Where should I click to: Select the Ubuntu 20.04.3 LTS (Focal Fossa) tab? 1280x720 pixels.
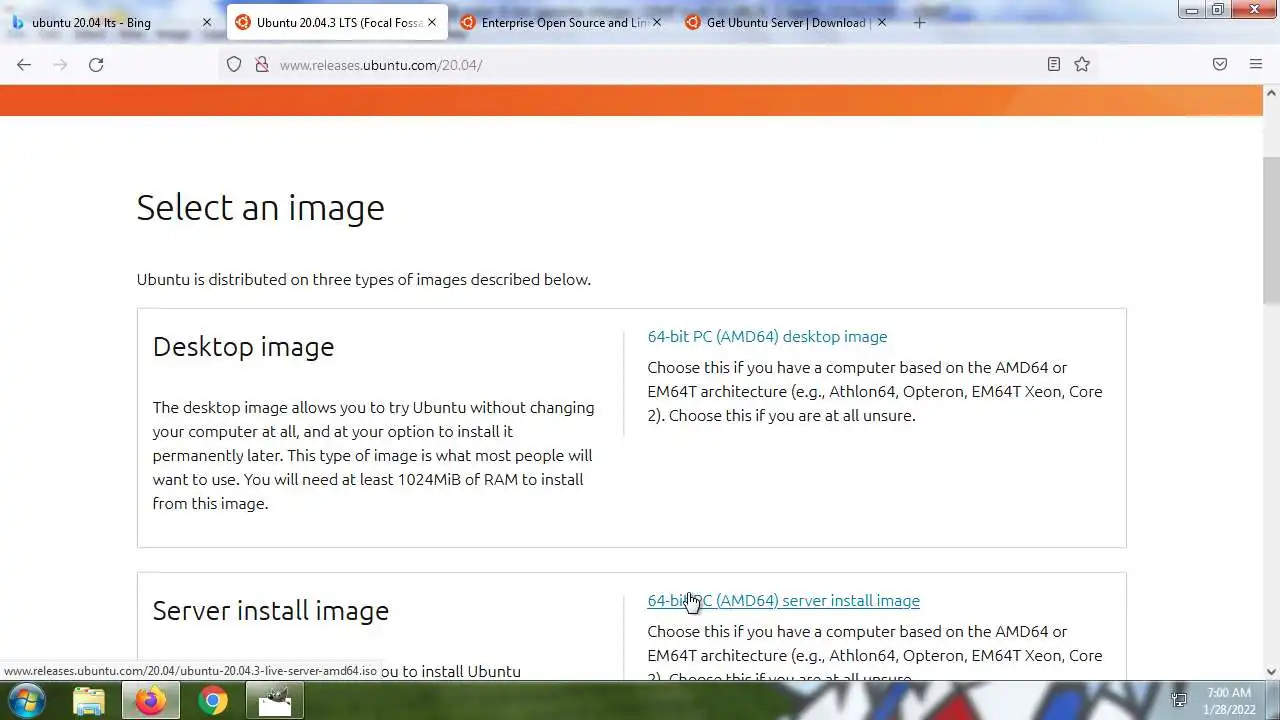(x=338, y=22)
